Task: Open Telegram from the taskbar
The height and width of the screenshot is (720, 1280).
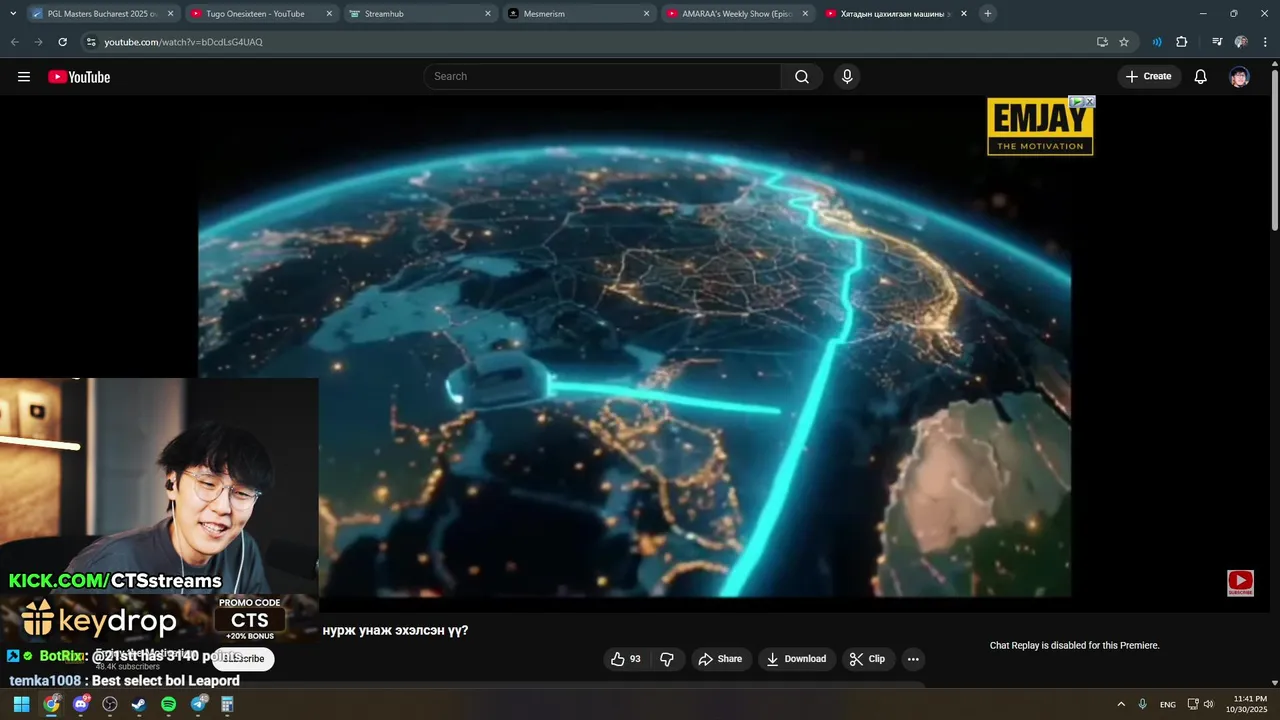Action: 198,704
